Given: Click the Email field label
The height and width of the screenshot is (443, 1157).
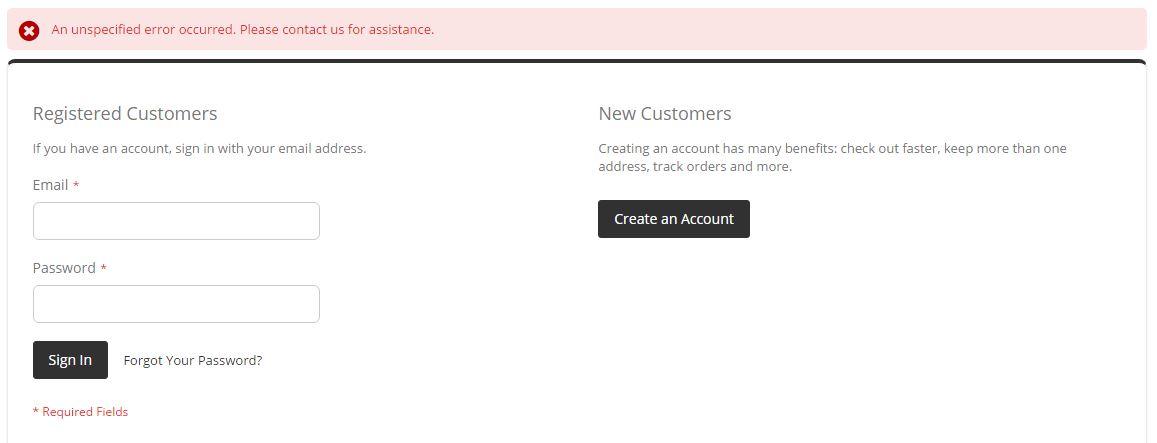Looking at the screenshot, I should (x=50, y=185).
